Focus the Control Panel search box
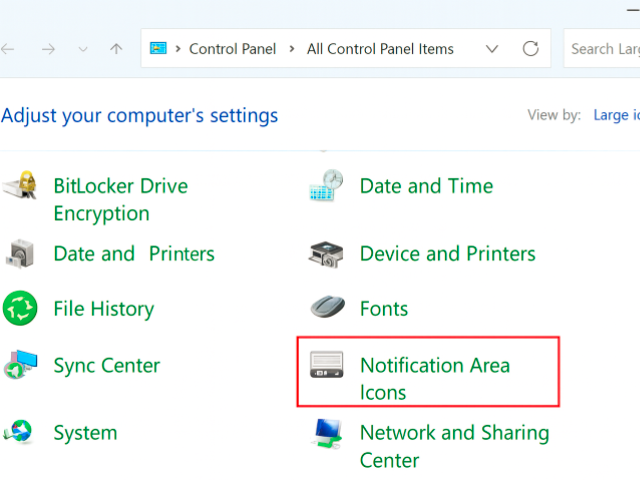Screen dimensions: 640x480 pyautogui.click(x=604, y=48)
